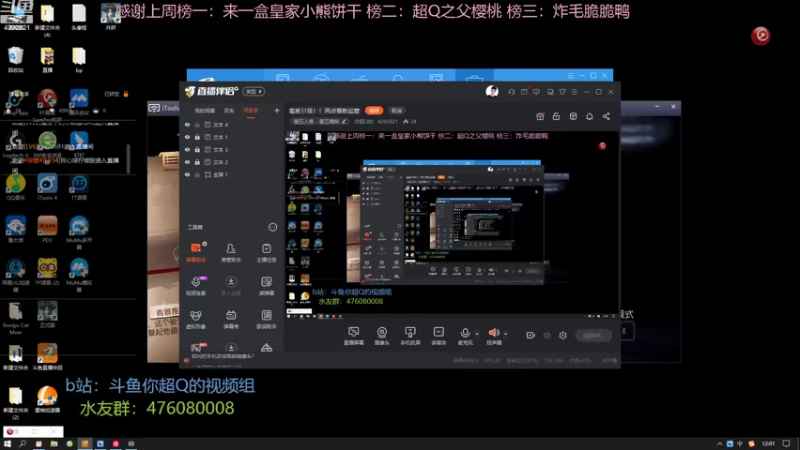Add the 摄像头 camera source
The height and width of the screenshot is (450, 800).
[382, 336]
